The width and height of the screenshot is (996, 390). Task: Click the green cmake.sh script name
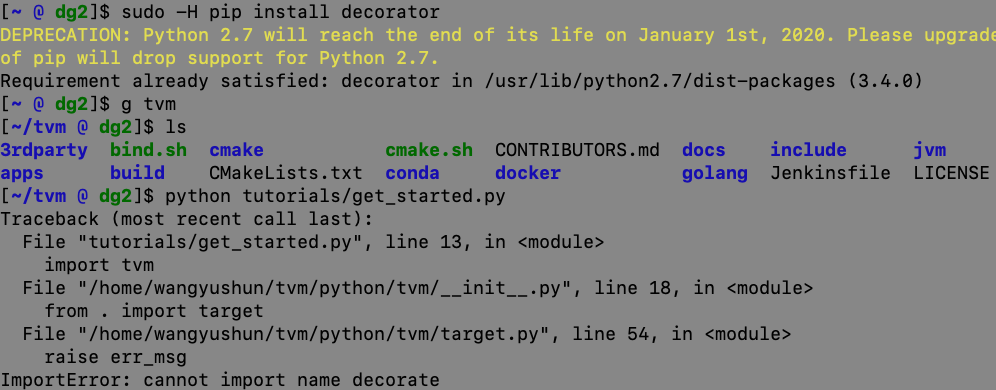(x=429, y=151)
